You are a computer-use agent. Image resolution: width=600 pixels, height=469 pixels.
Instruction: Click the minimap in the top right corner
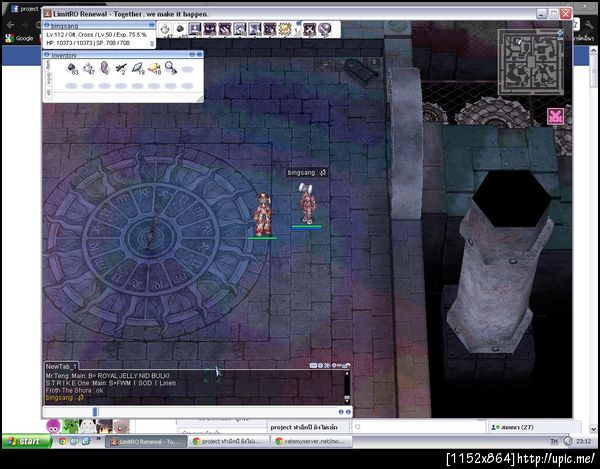pos(531,62)
